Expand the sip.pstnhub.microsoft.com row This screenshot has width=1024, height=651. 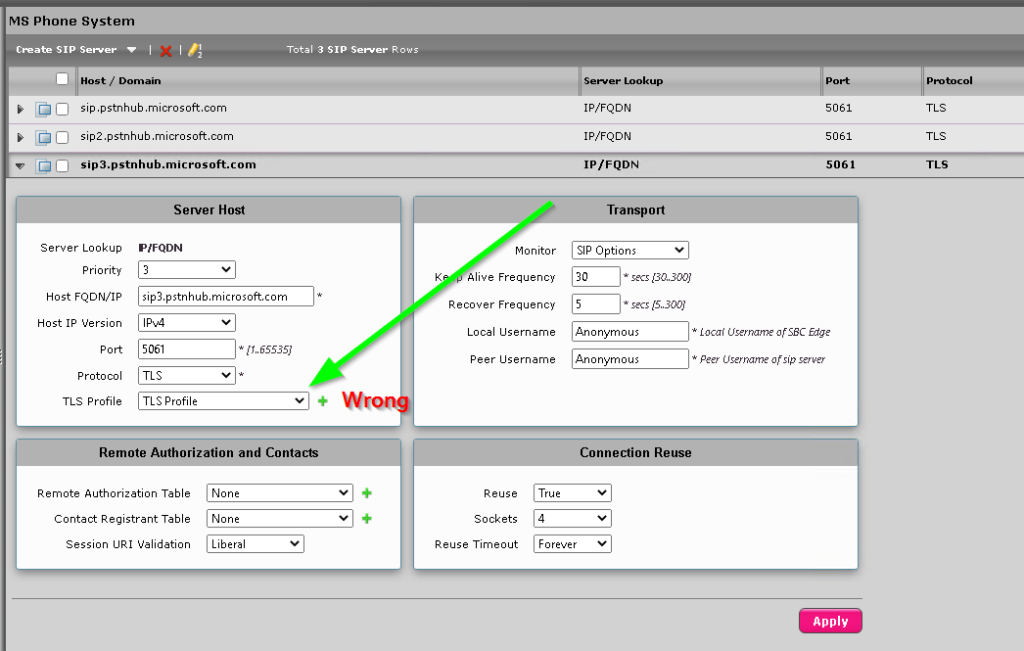click(20, 109)
